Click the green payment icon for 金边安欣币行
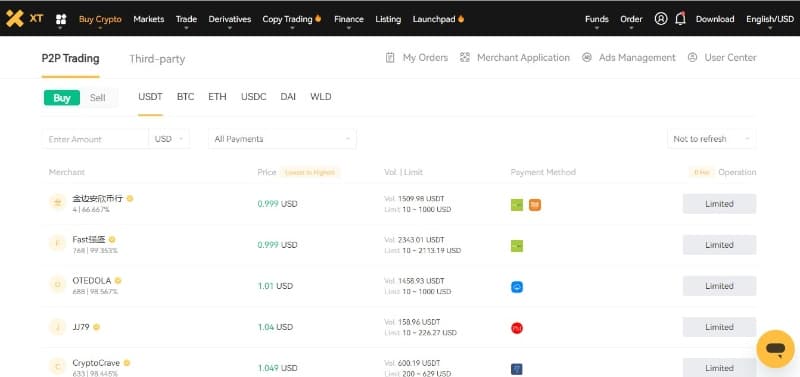 pyautogui.click(x=517, y=205)
